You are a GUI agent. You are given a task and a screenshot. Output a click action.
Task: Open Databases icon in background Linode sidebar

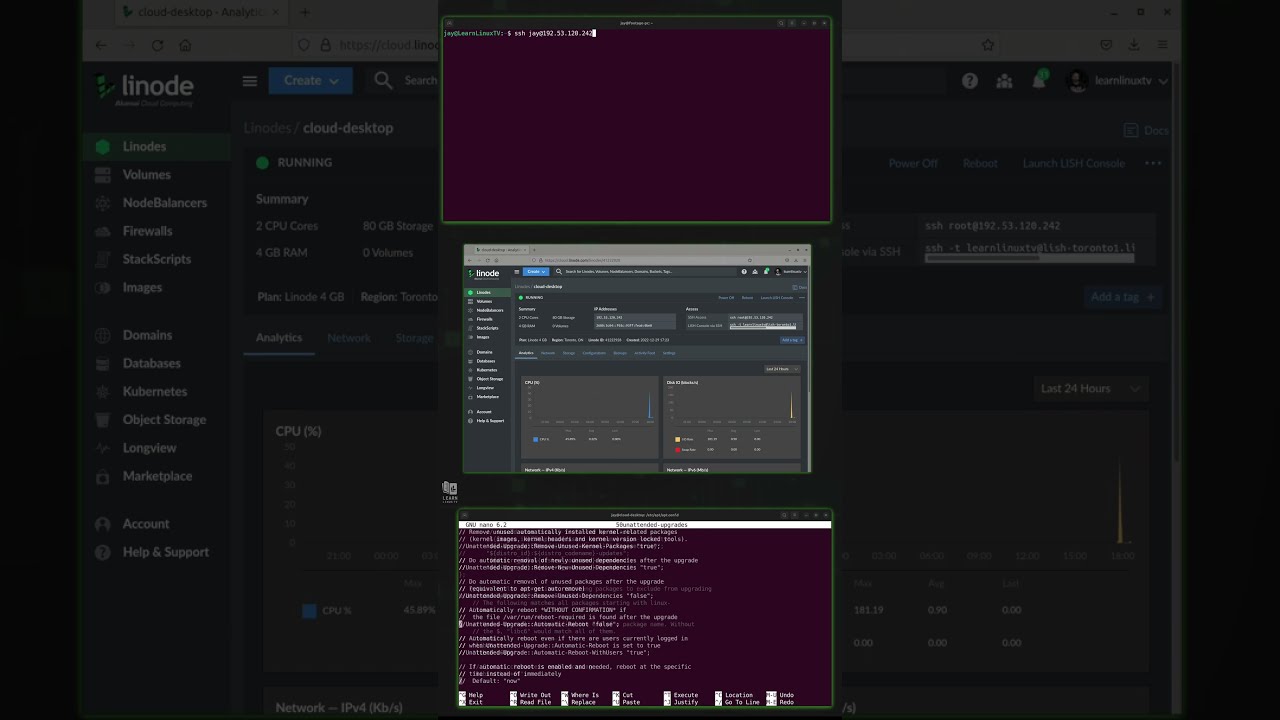pos(102,363)
